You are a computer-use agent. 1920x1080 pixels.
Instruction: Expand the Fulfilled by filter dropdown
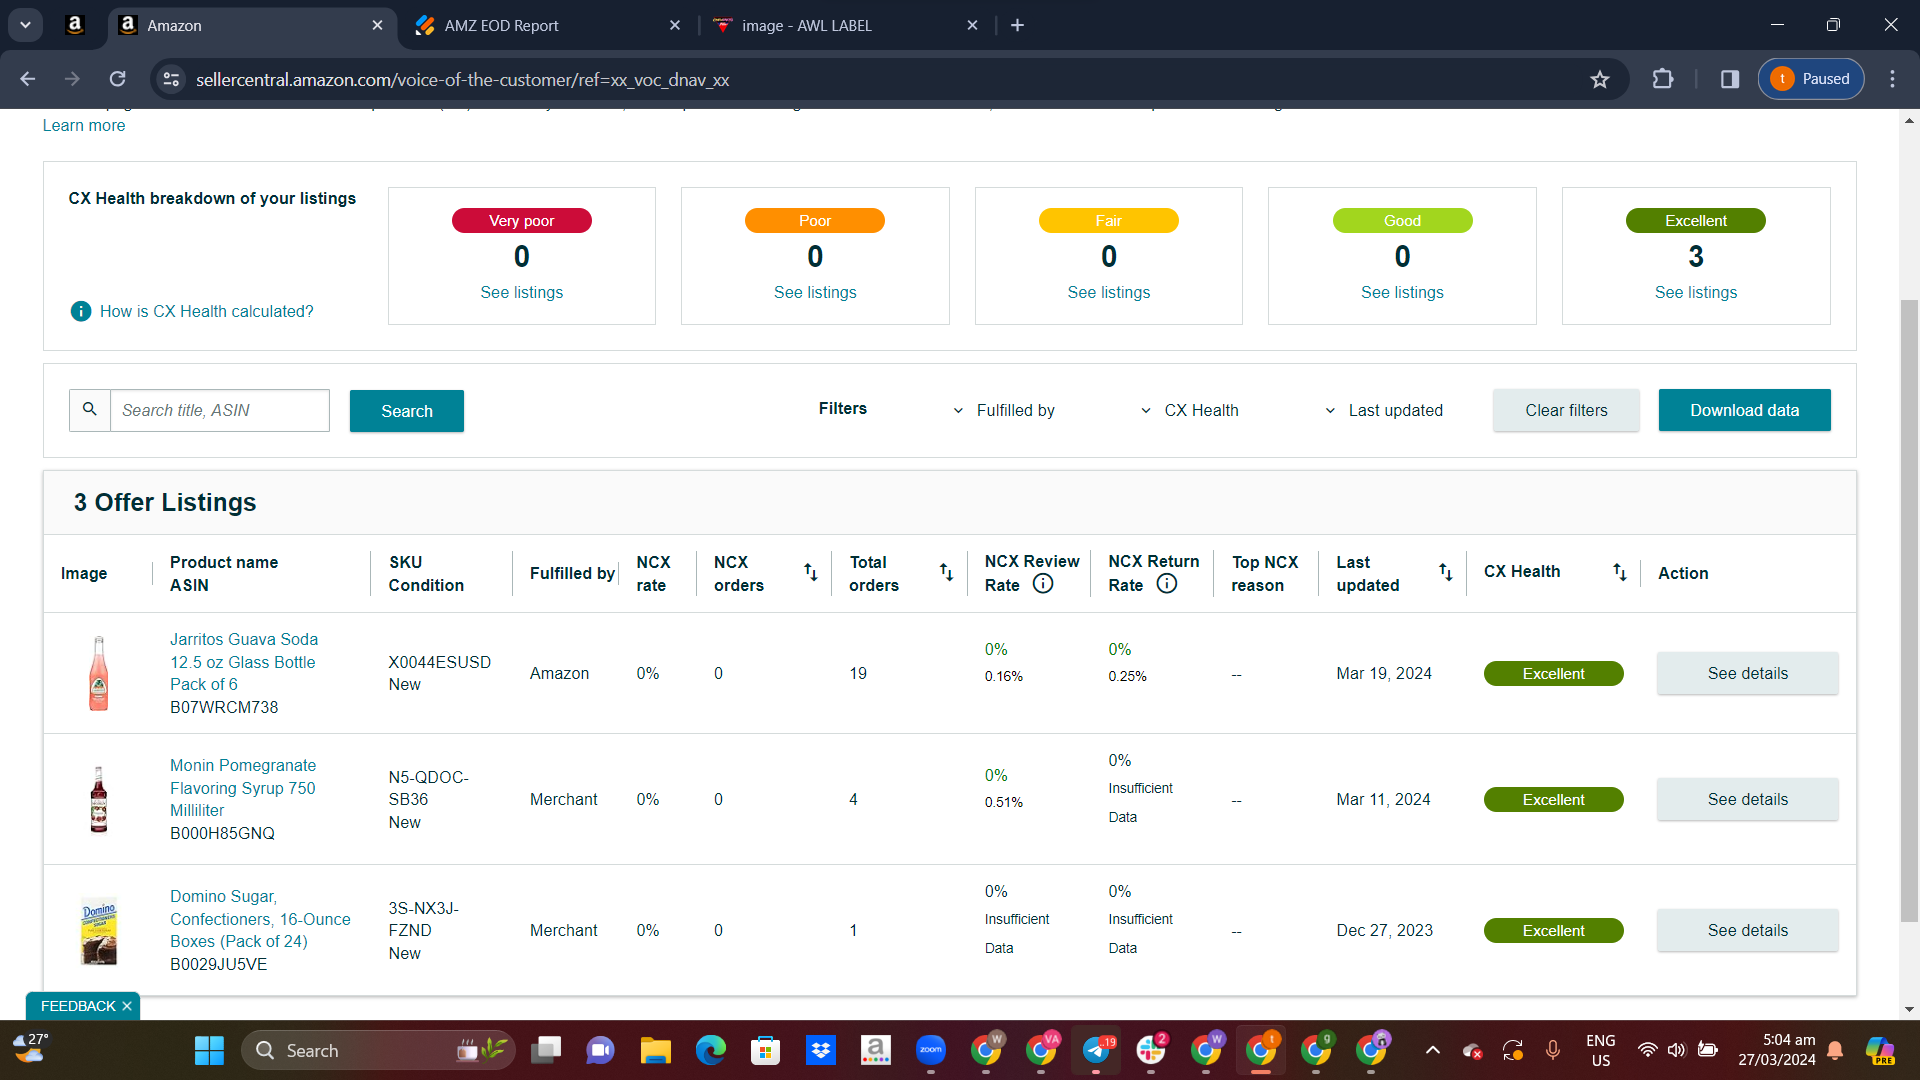(1004, 410)
